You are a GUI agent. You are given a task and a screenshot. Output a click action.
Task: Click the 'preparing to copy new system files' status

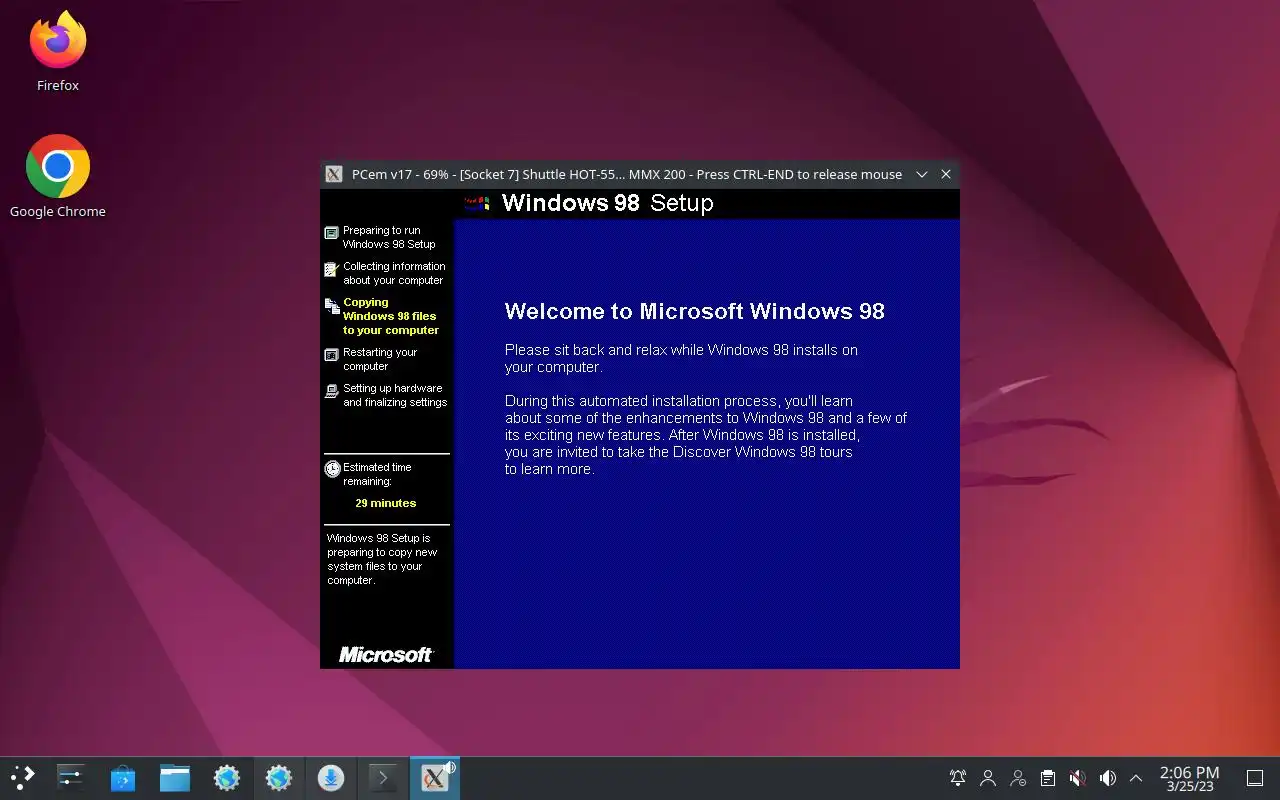pyautogui.click(x=382, y=559)
